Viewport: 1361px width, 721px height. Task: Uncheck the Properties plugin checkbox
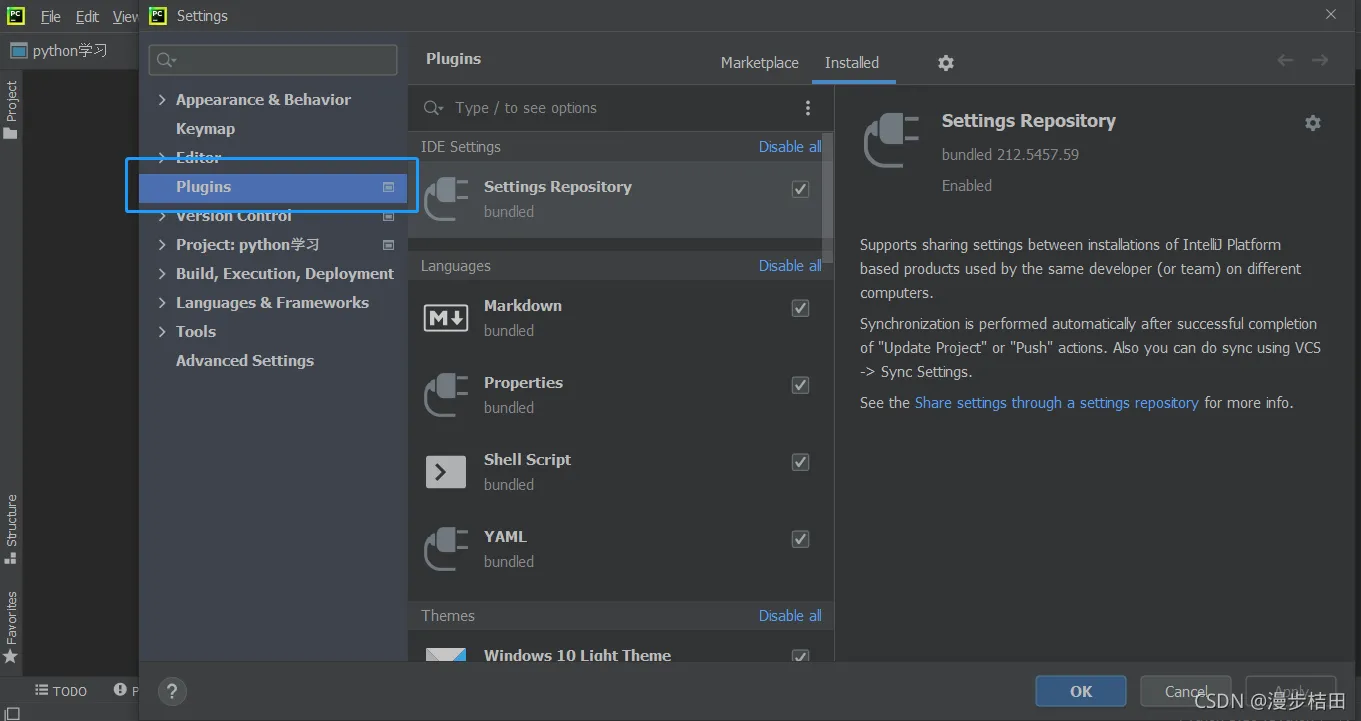pyautogui.click(x=800, y=385)
